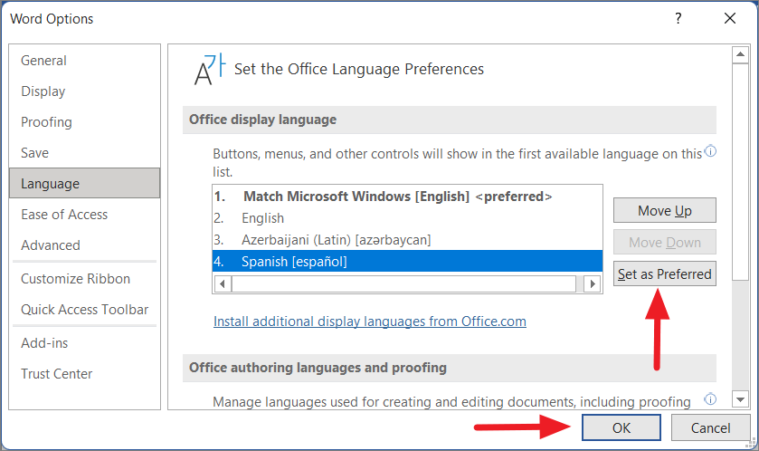Close the Word Options dialog
This screenshot has width=759, height=451.
point(730,18)
